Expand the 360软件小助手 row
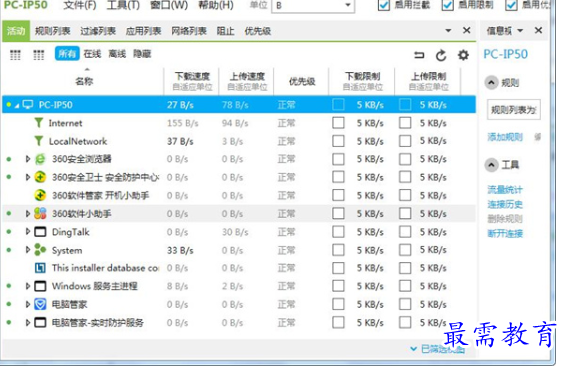The height and width of the screenshot is (366, 565). (28, 214)
